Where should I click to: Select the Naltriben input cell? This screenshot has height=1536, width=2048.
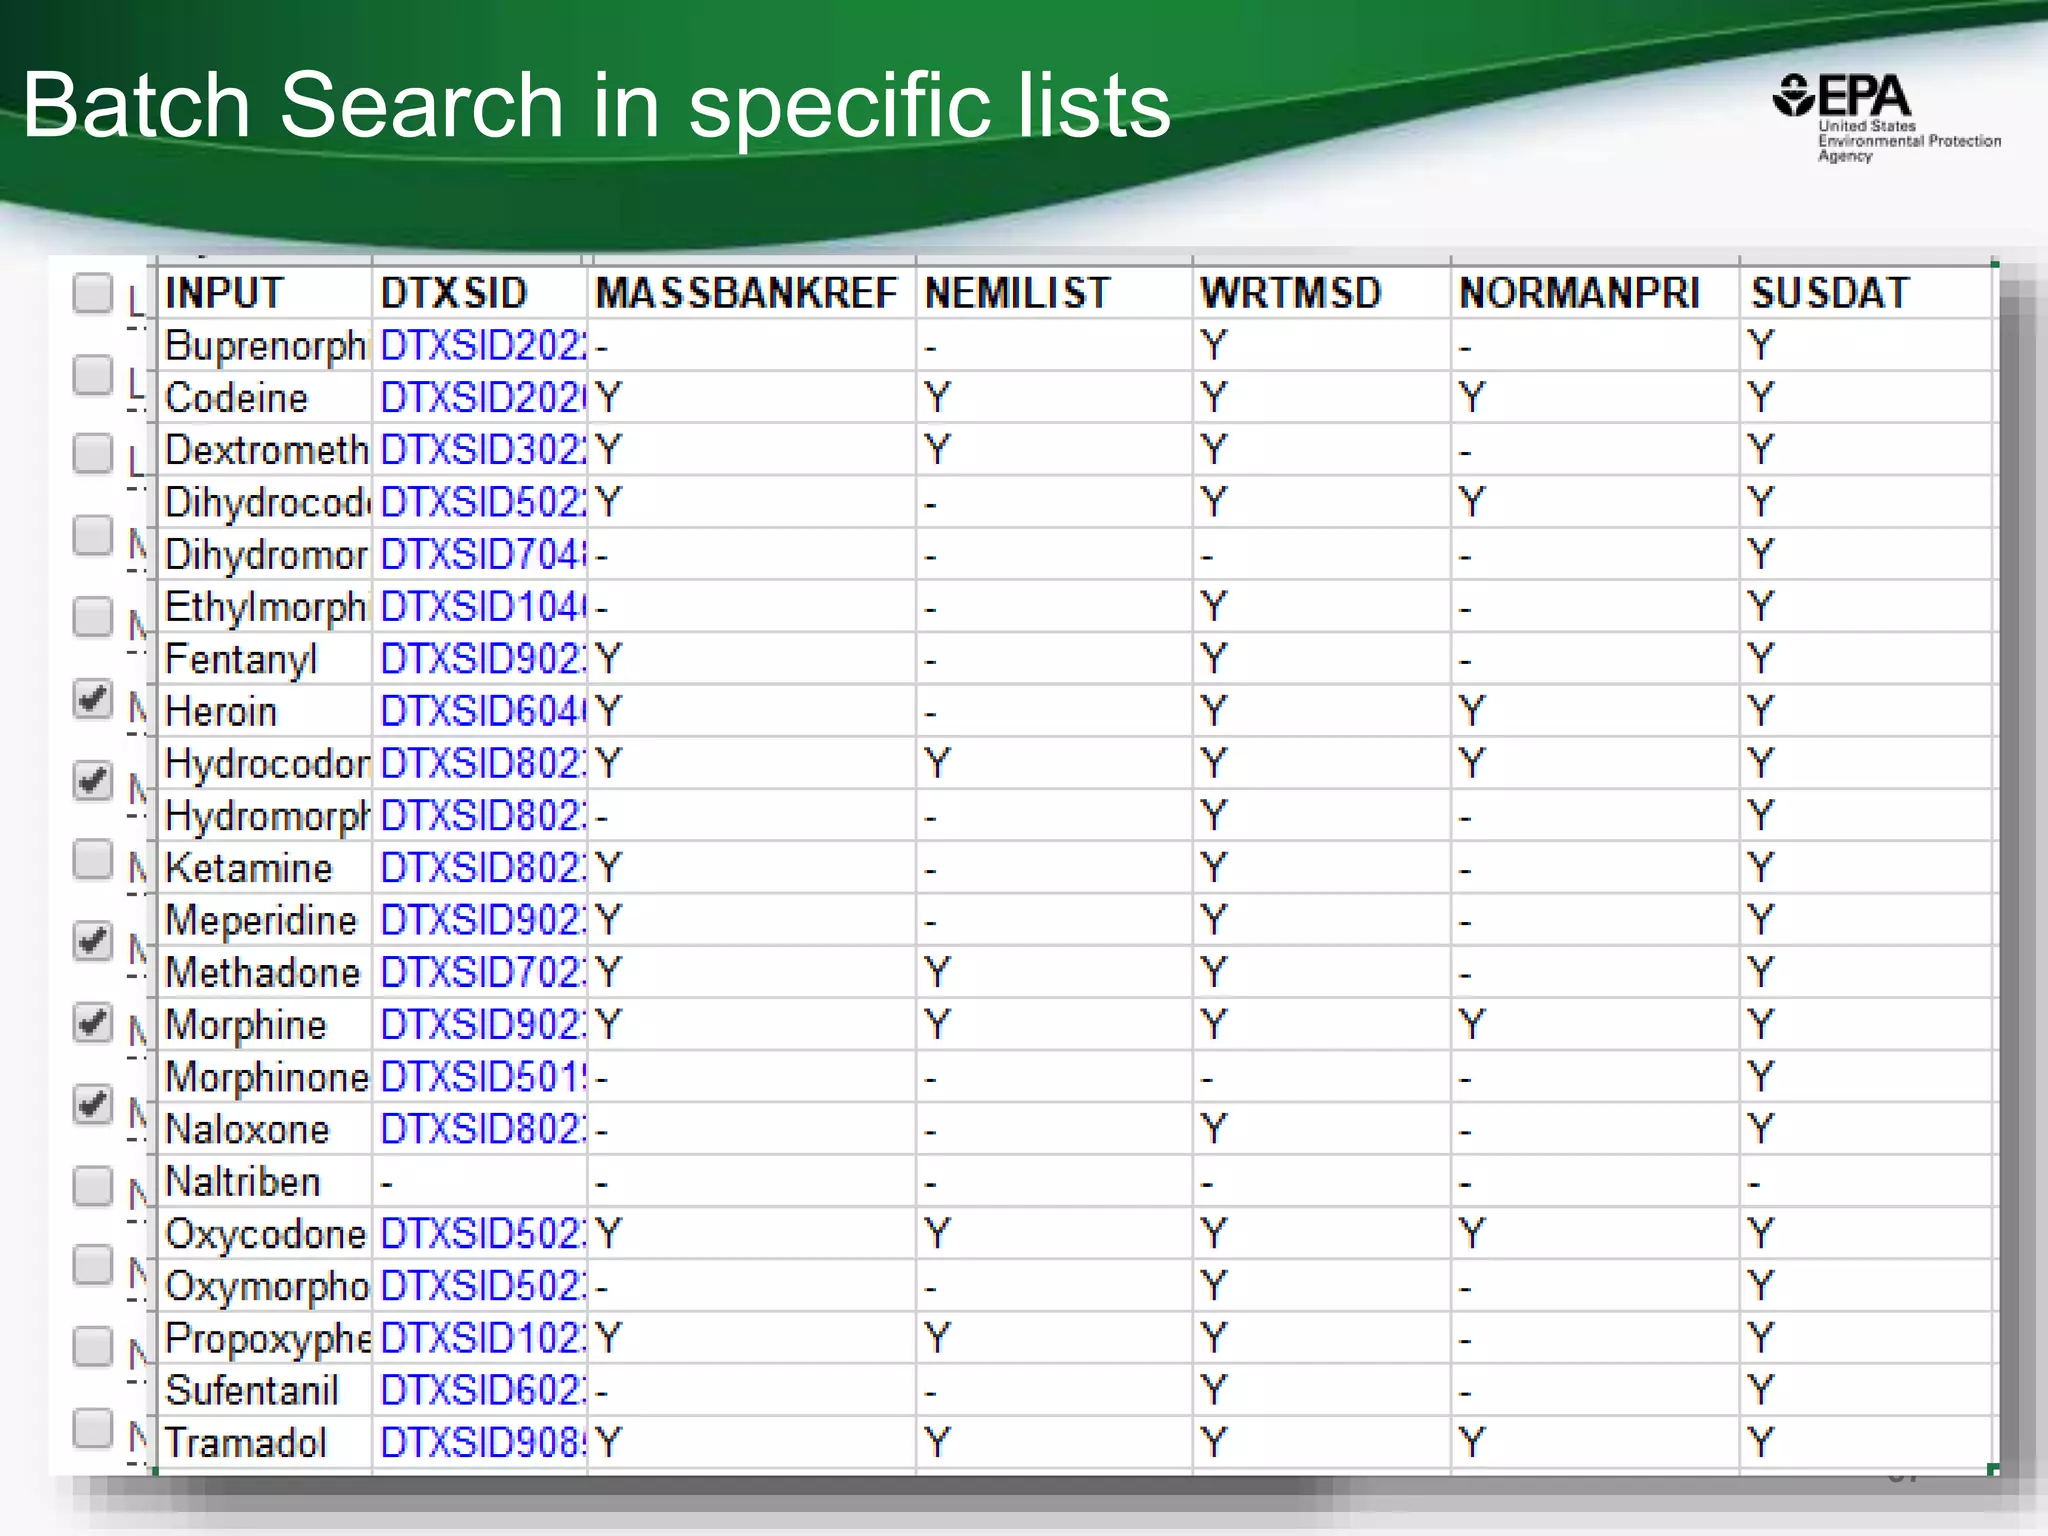[265, 1182]
